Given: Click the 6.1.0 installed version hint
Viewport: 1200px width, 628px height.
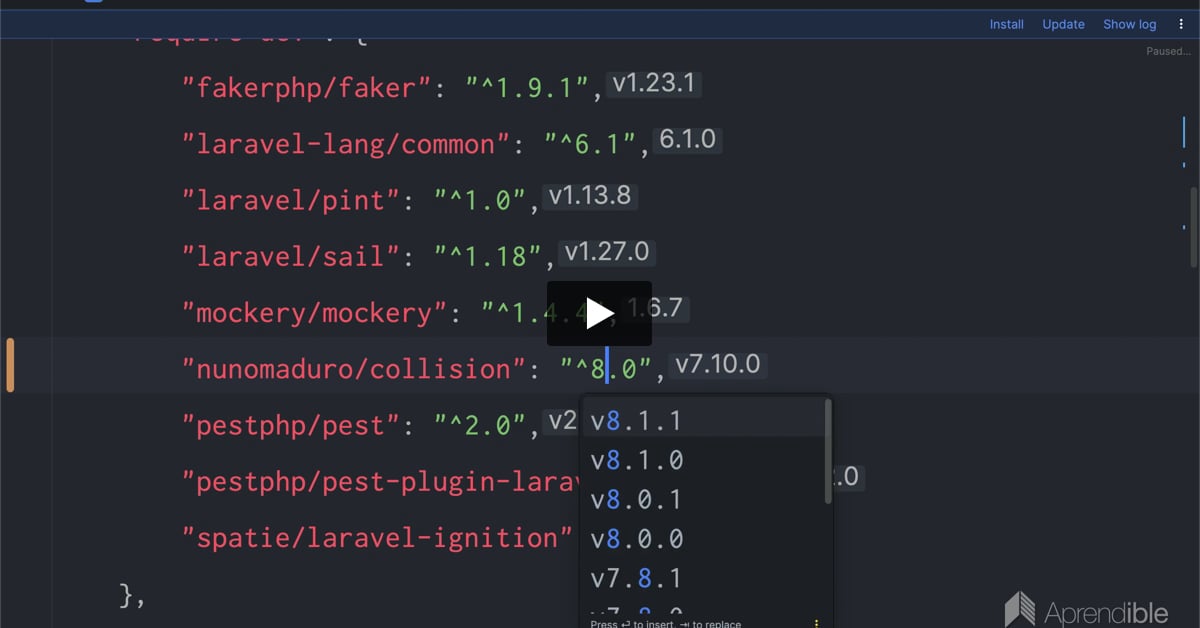Looking at the screenshot, I should [x=688, y=140].
